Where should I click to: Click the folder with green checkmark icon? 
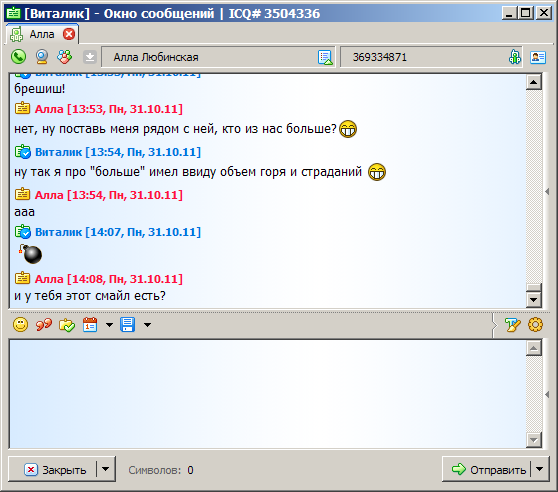pyautogui.click(x=67, y=325)
